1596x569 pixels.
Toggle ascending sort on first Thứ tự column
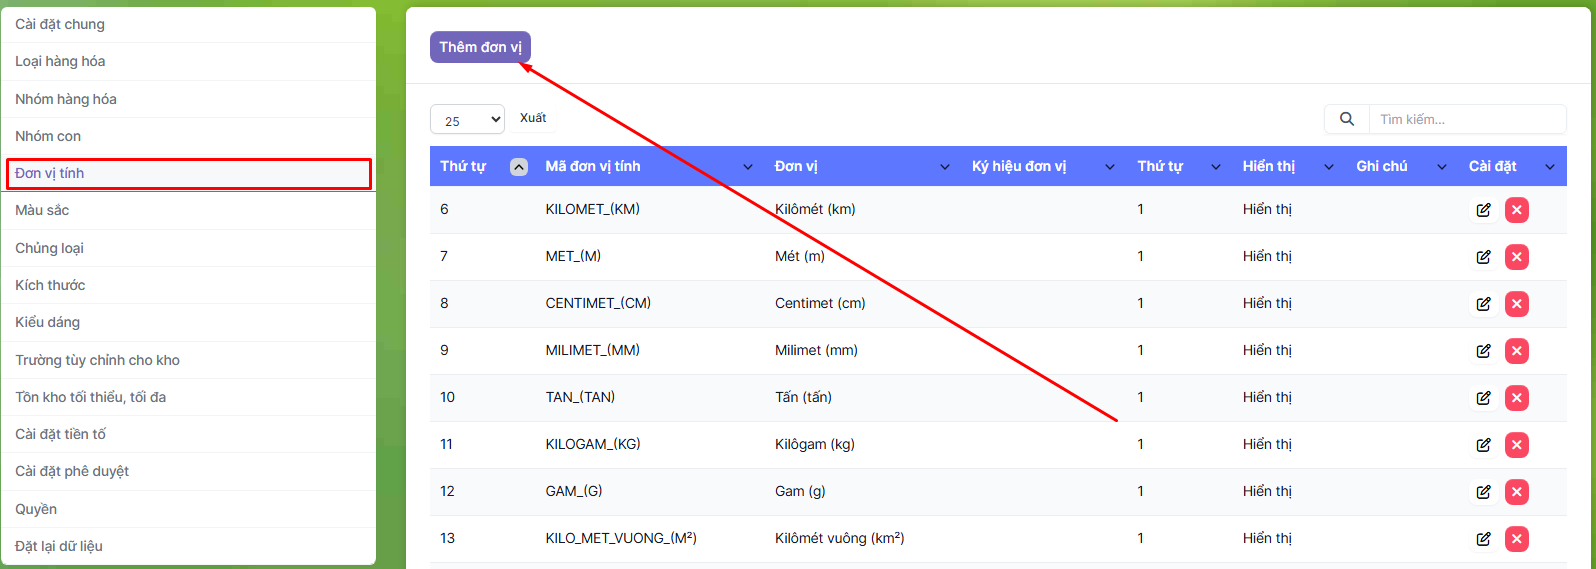coord(518,167)
